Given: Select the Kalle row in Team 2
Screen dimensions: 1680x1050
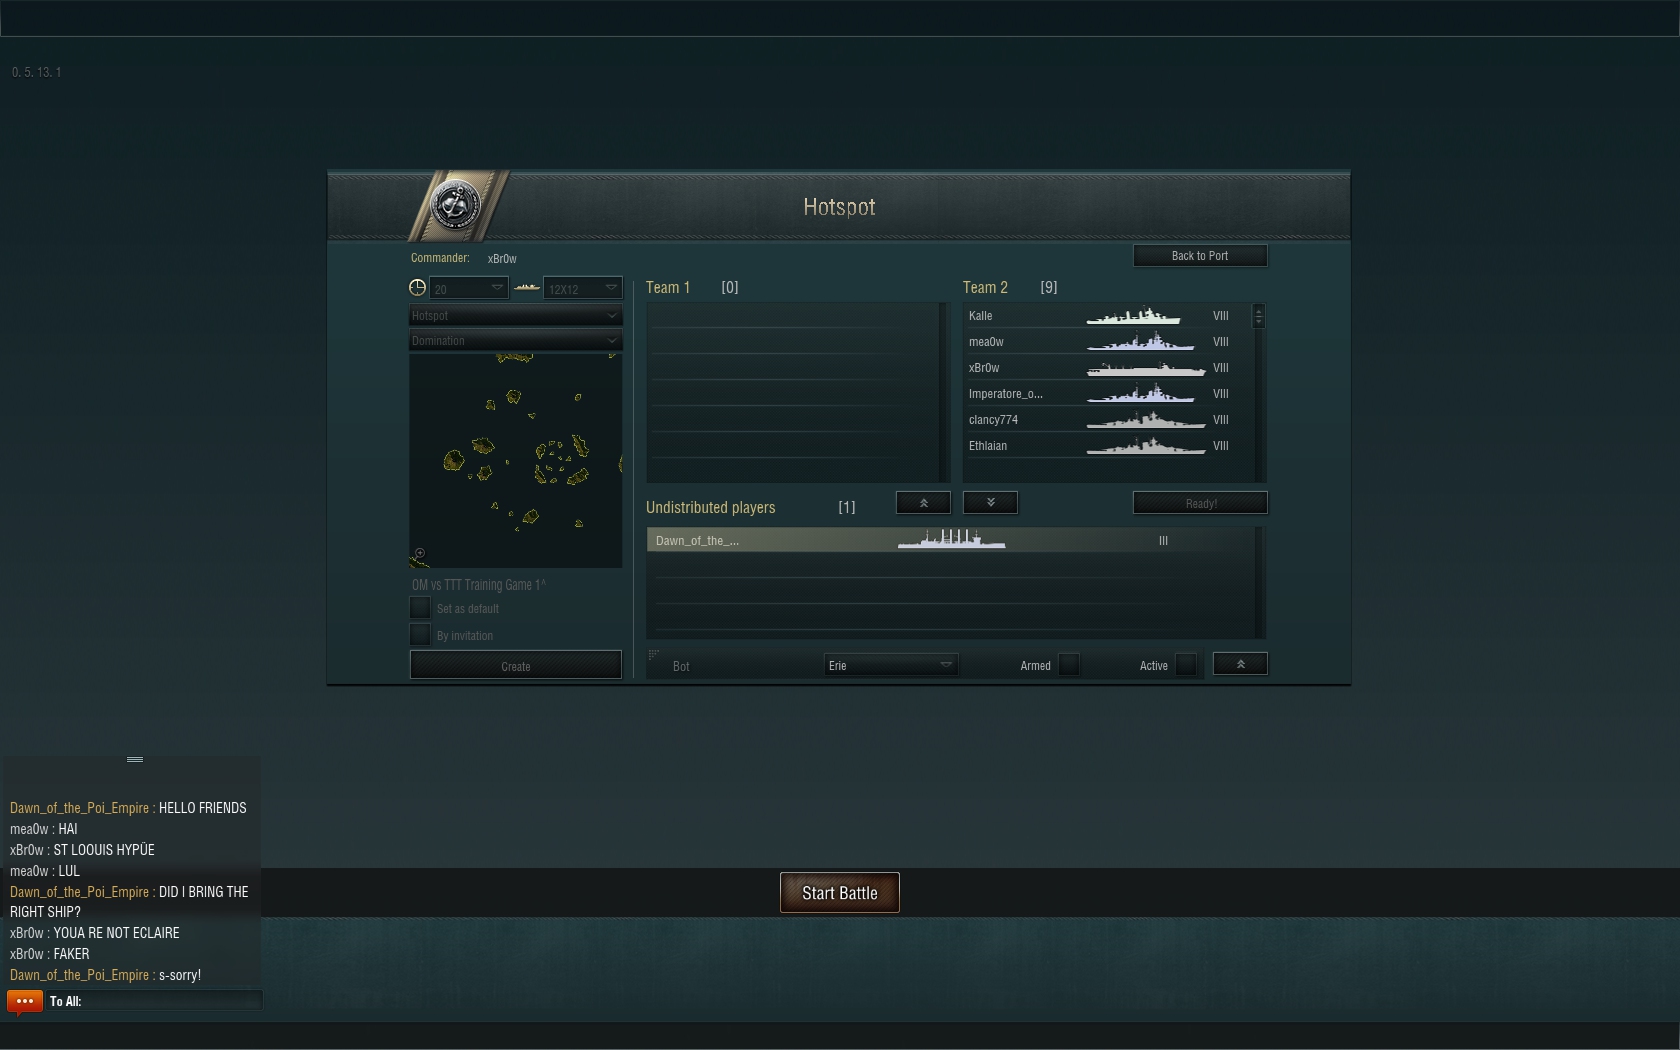Looking at the screenshot, I should pos(1108,316).
